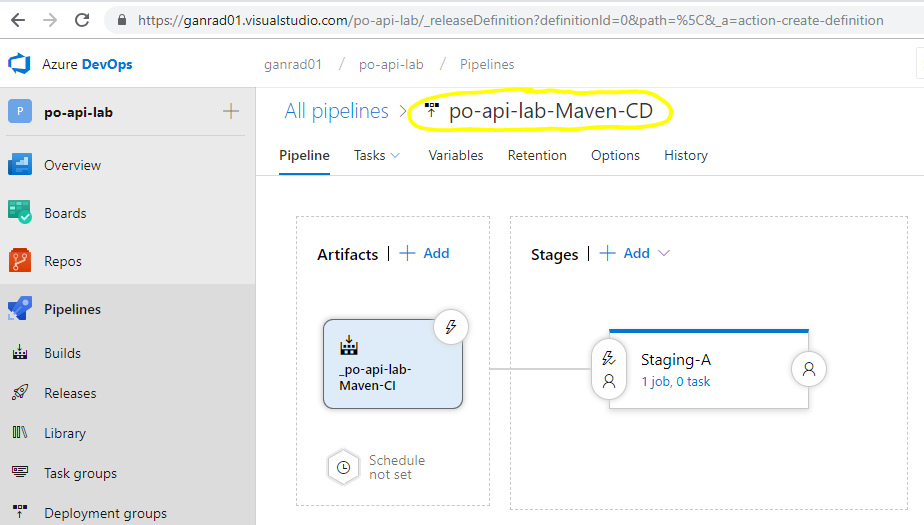This screenshot has height=525, width=924.
Task: Add a new artifact
Action: point(425,253)
